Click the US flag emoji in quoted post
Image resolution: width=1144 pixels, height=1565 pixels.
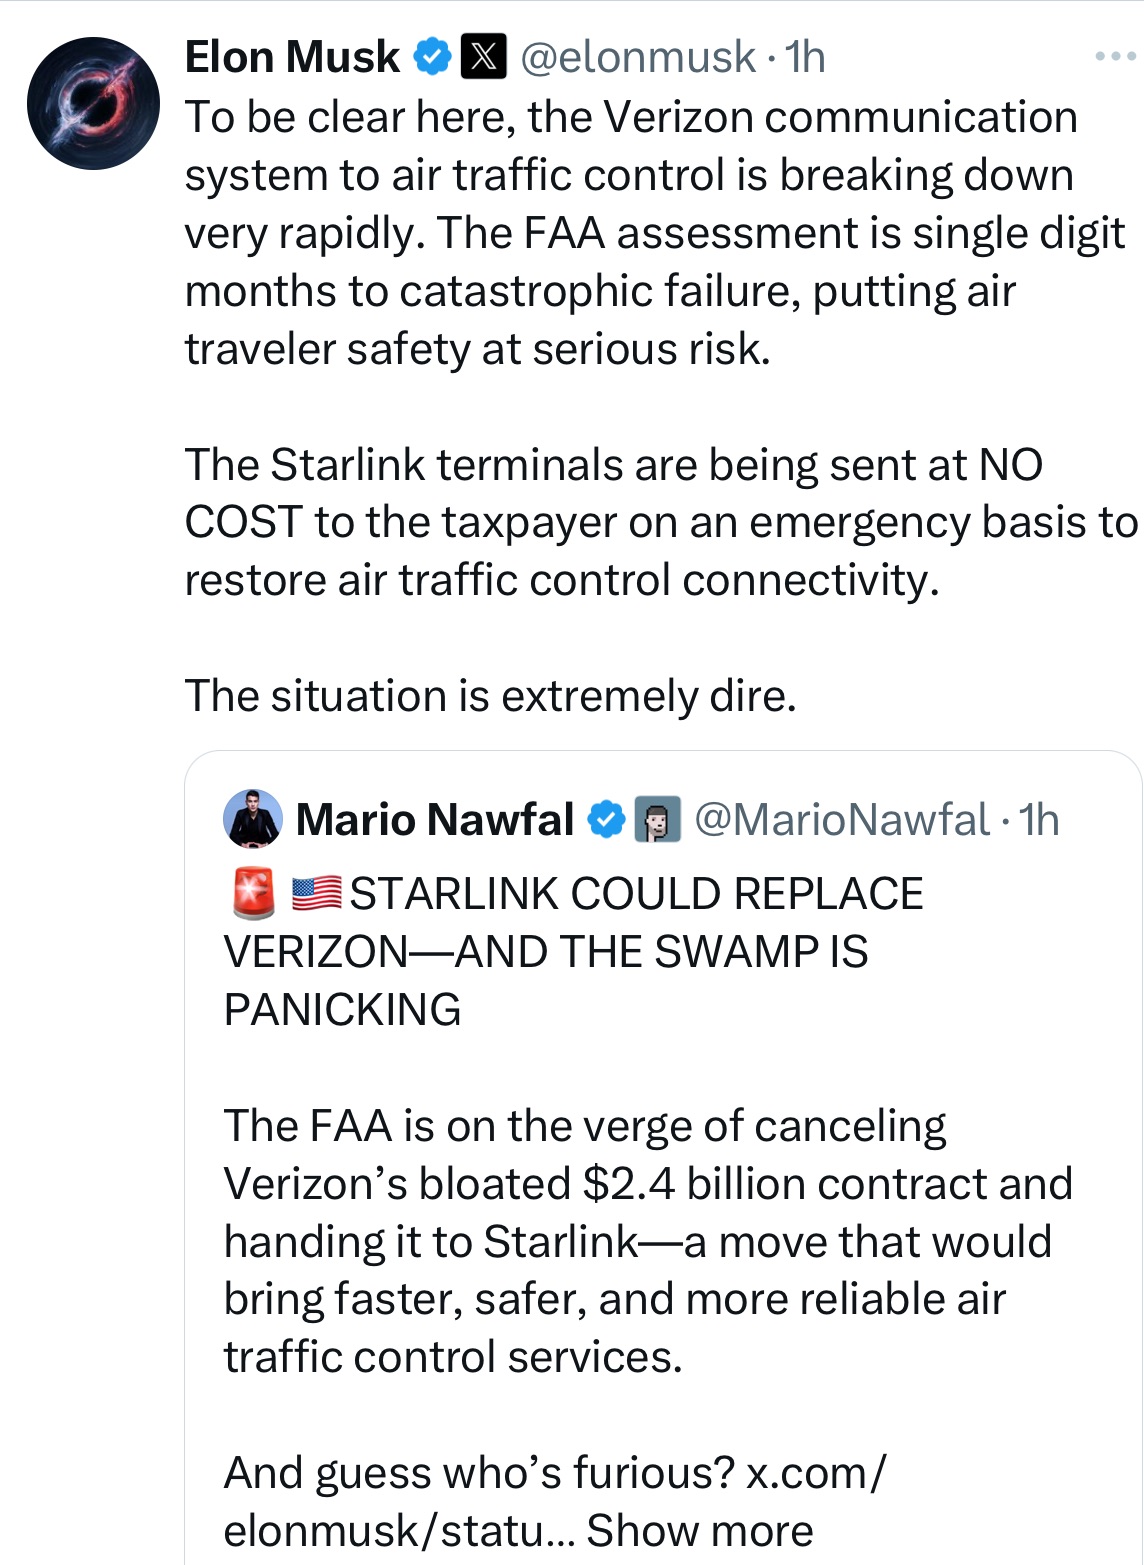point(317,893)
